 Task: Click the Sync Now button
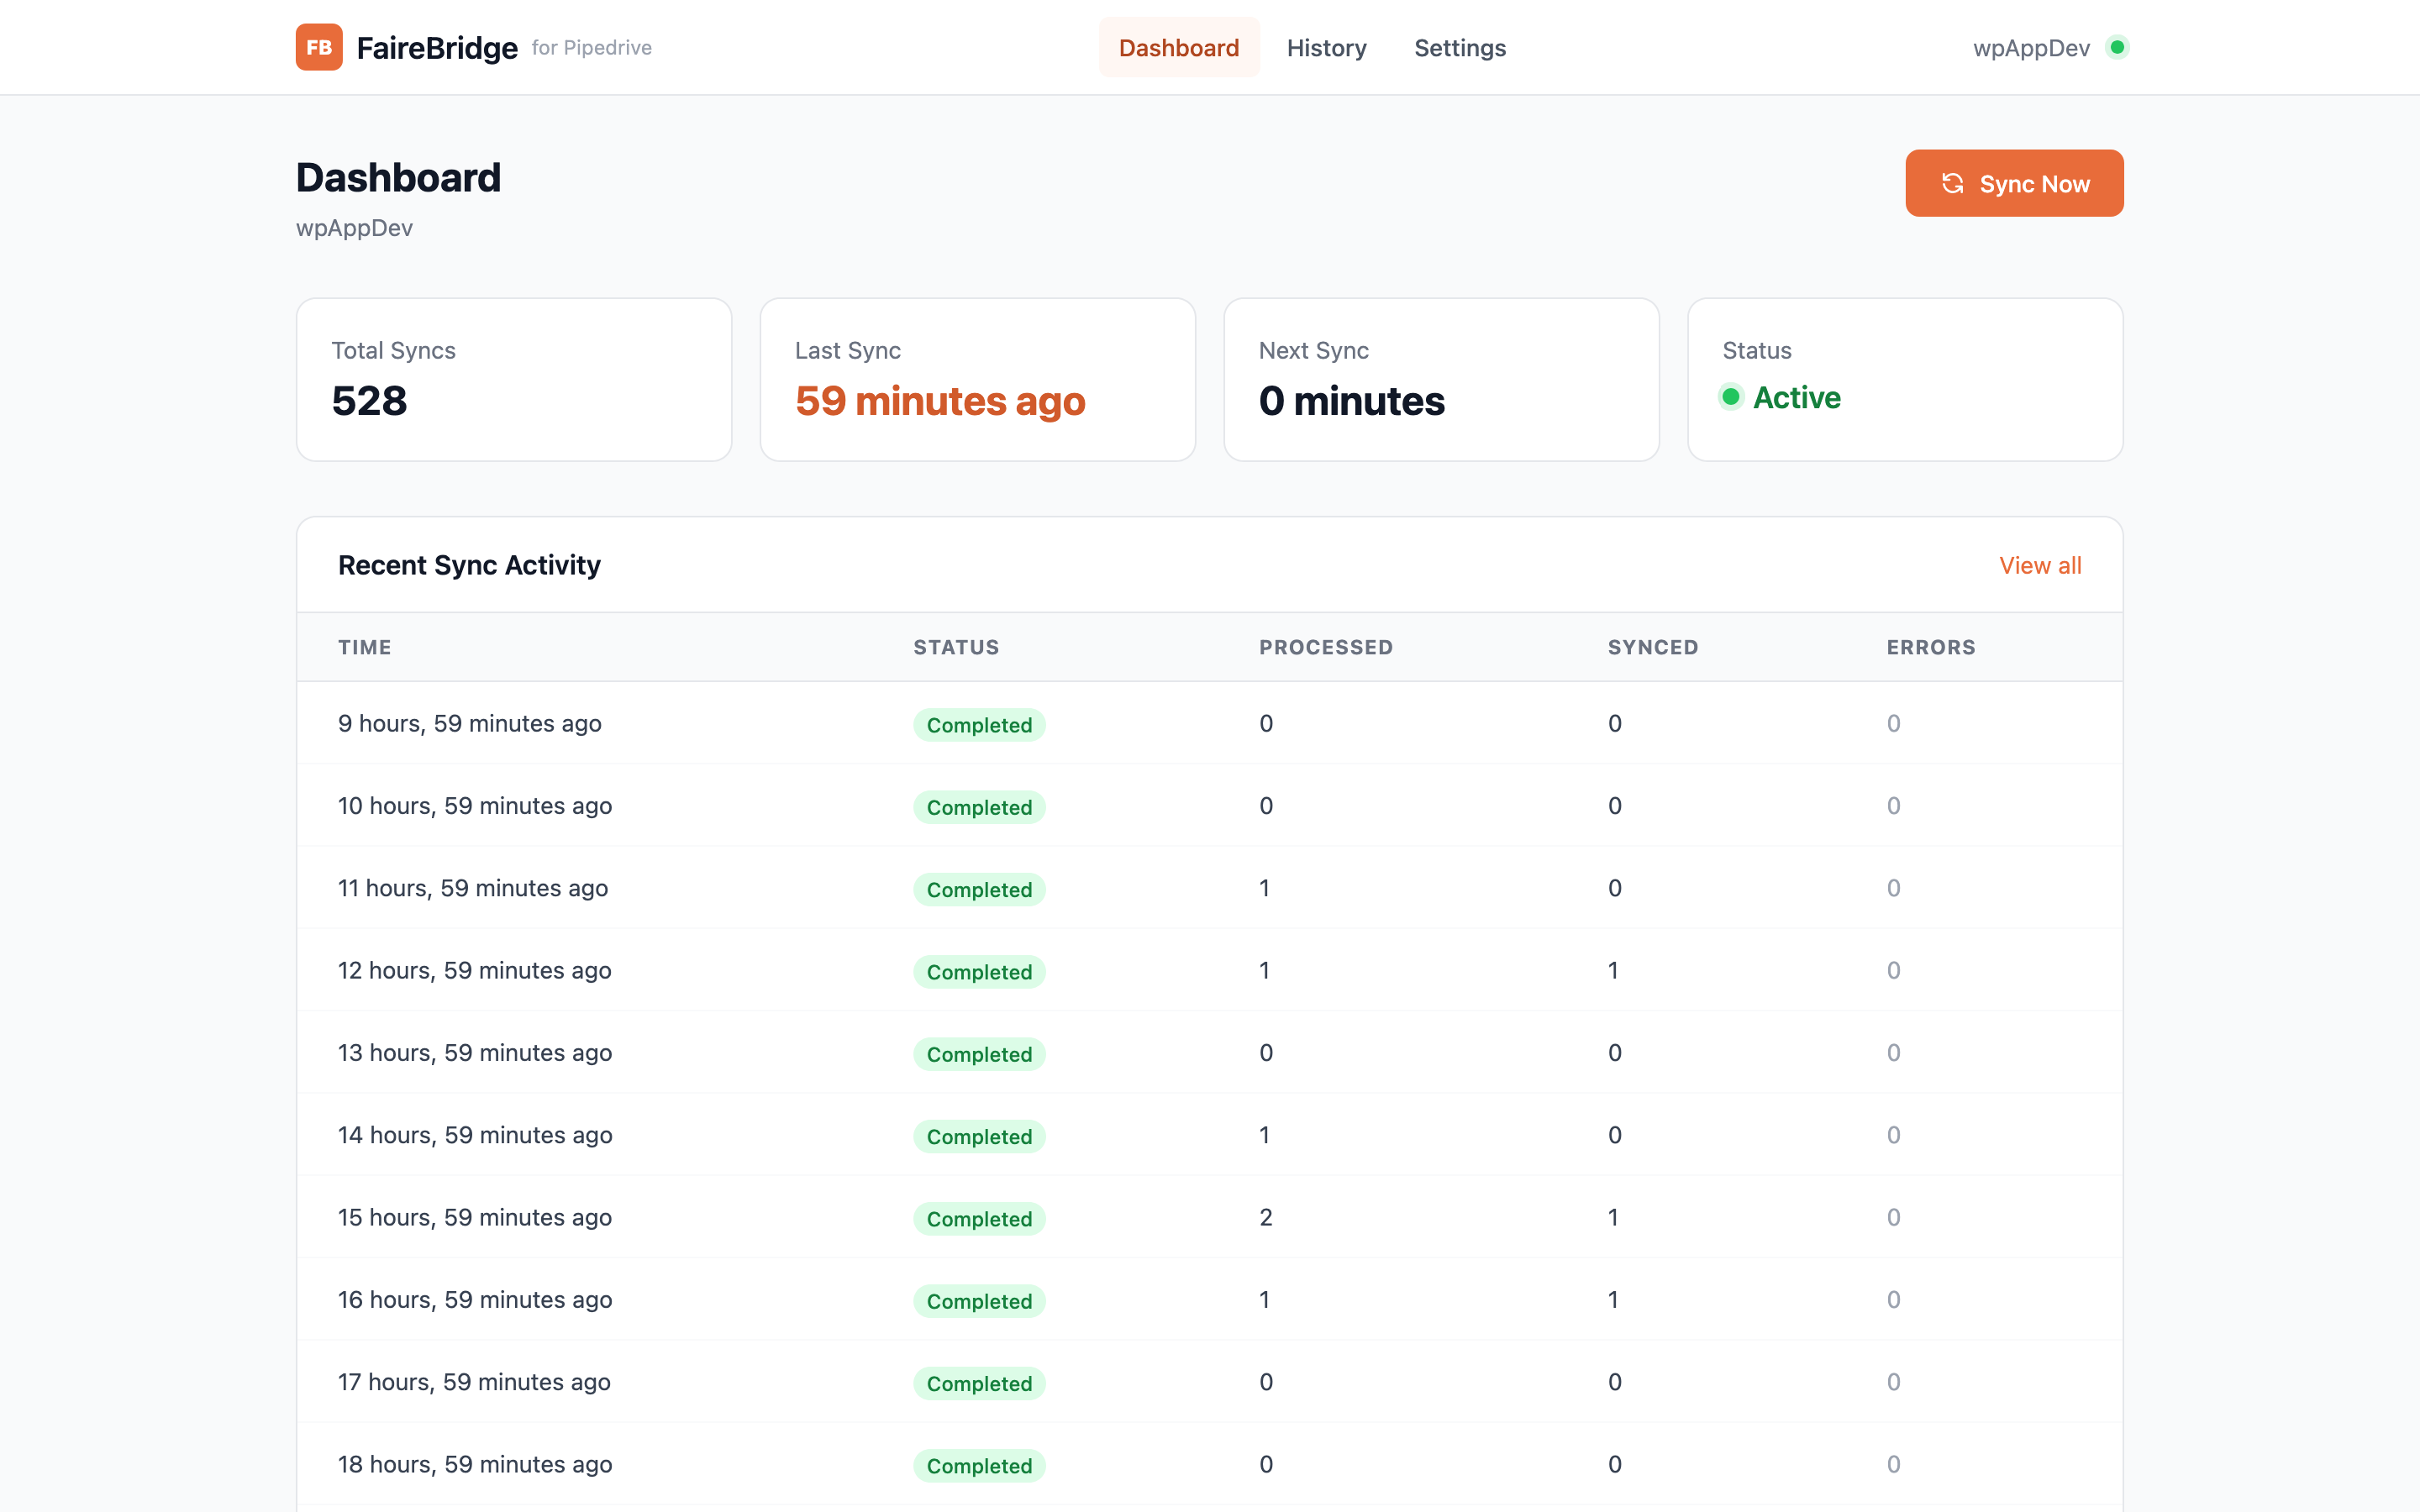(x=2014, y=183)
